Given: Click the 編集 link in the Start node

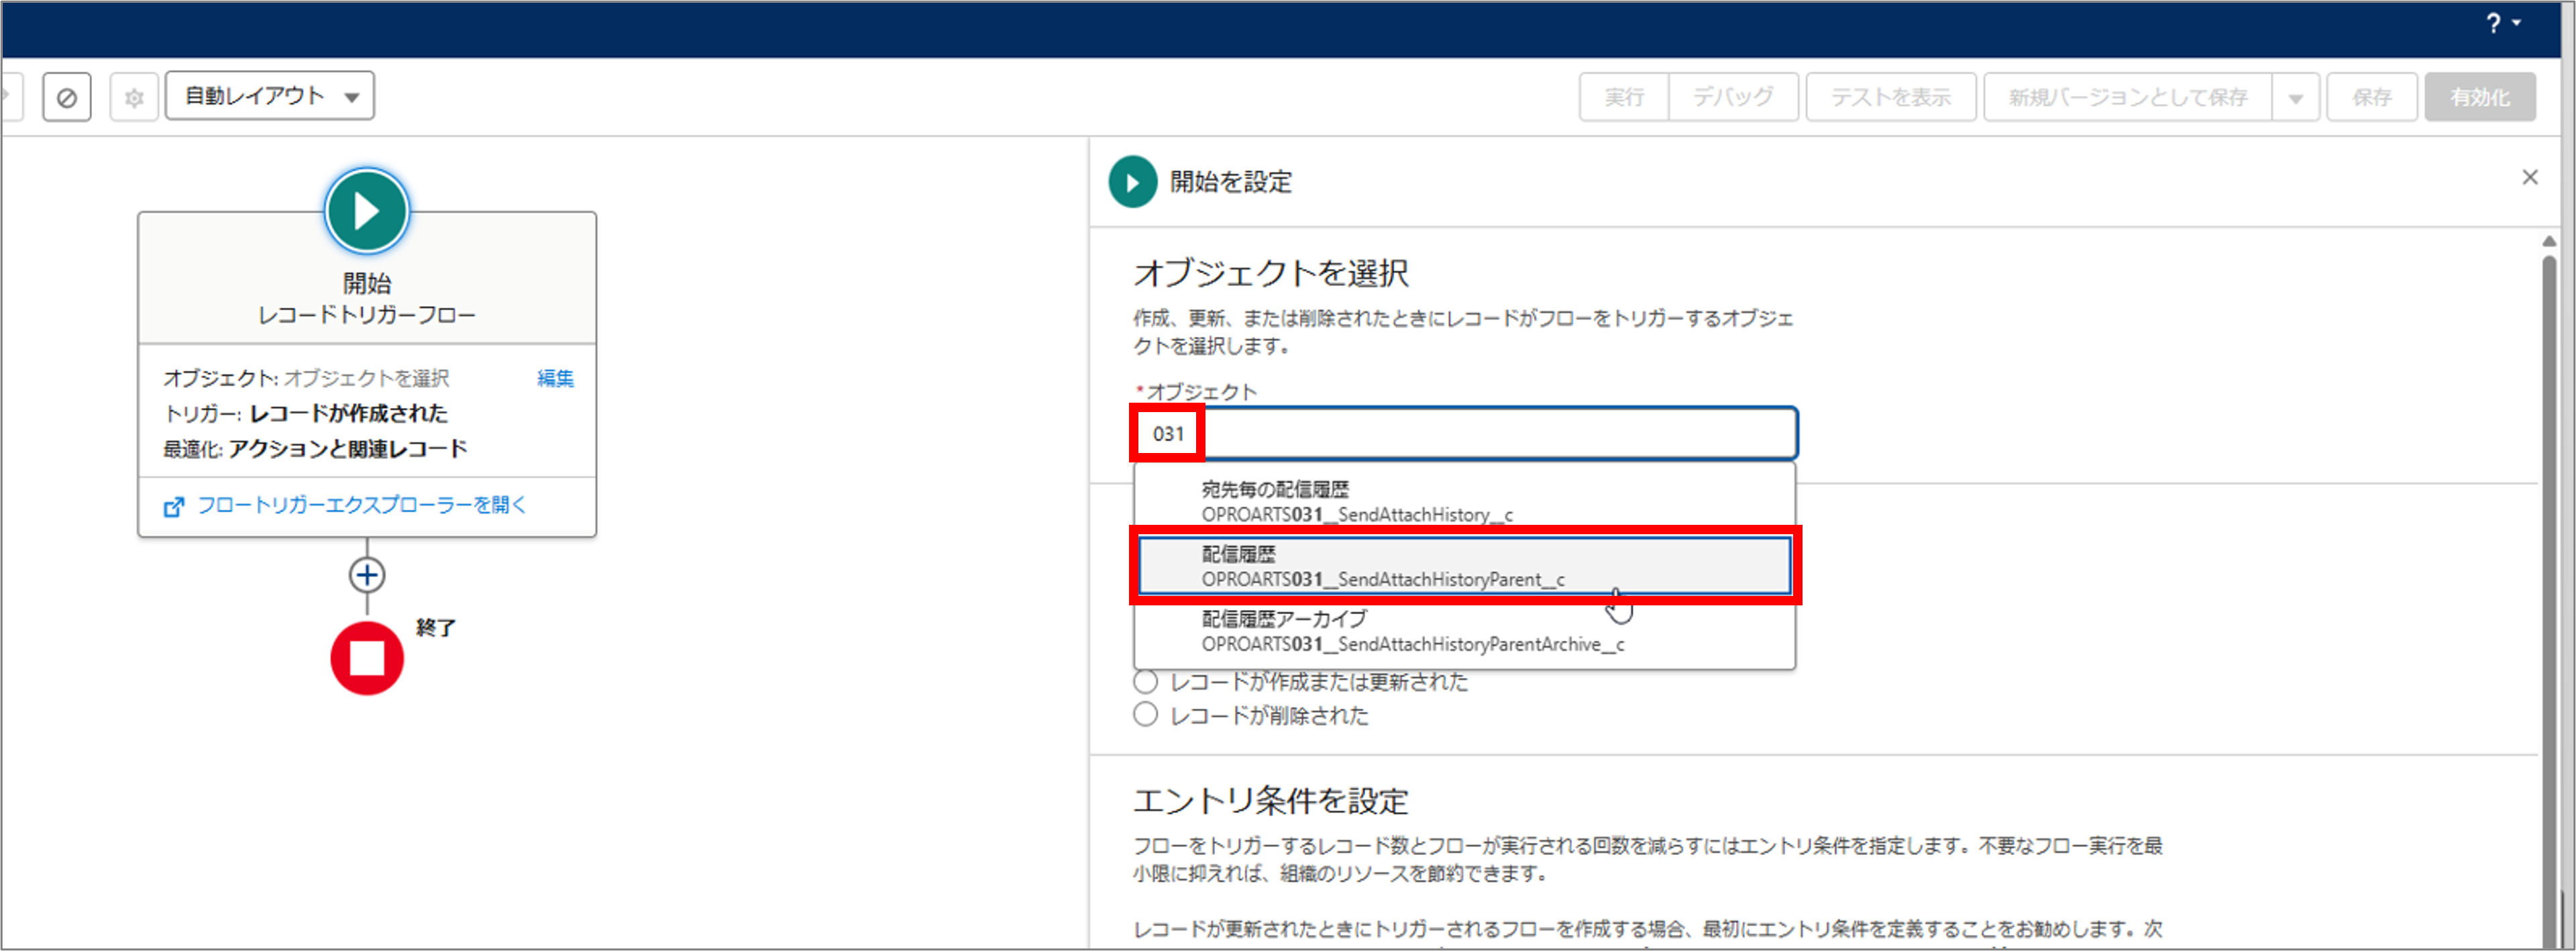Looking at the screenshot, I should [555, 378].
